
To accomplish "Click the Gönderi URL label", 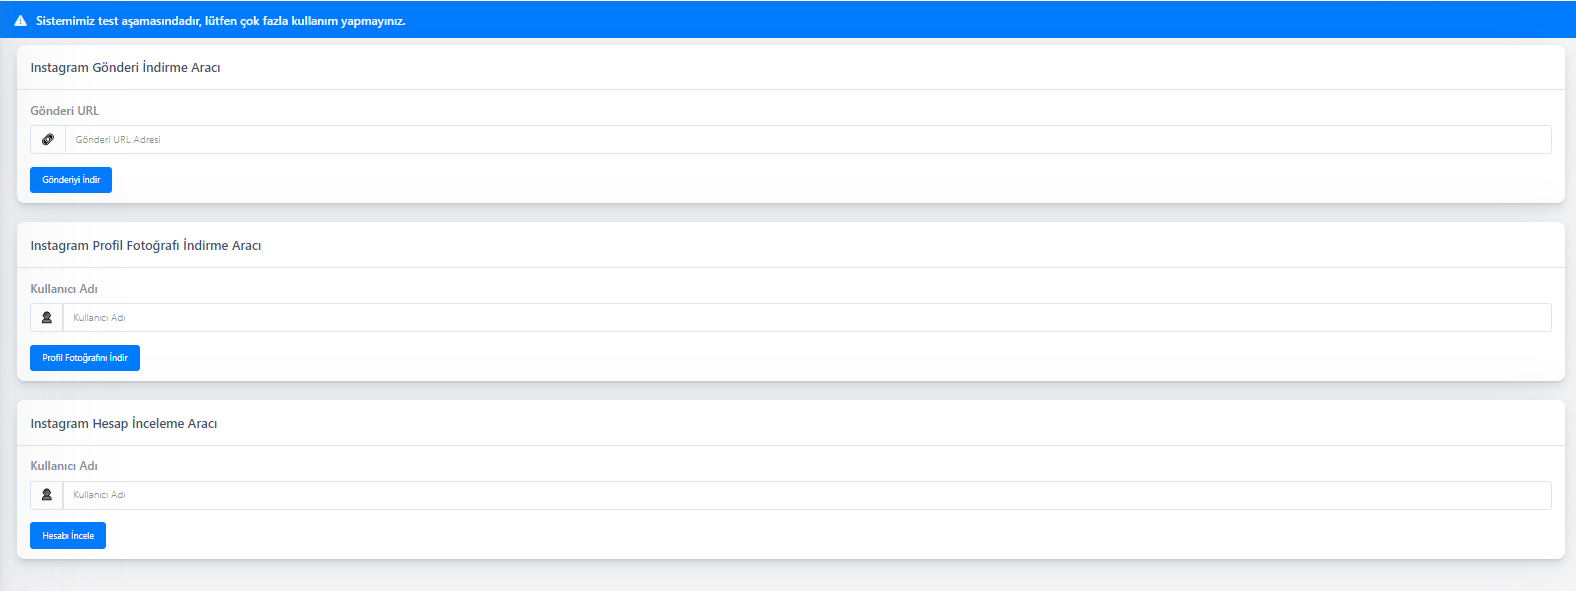I will [65, 111].
